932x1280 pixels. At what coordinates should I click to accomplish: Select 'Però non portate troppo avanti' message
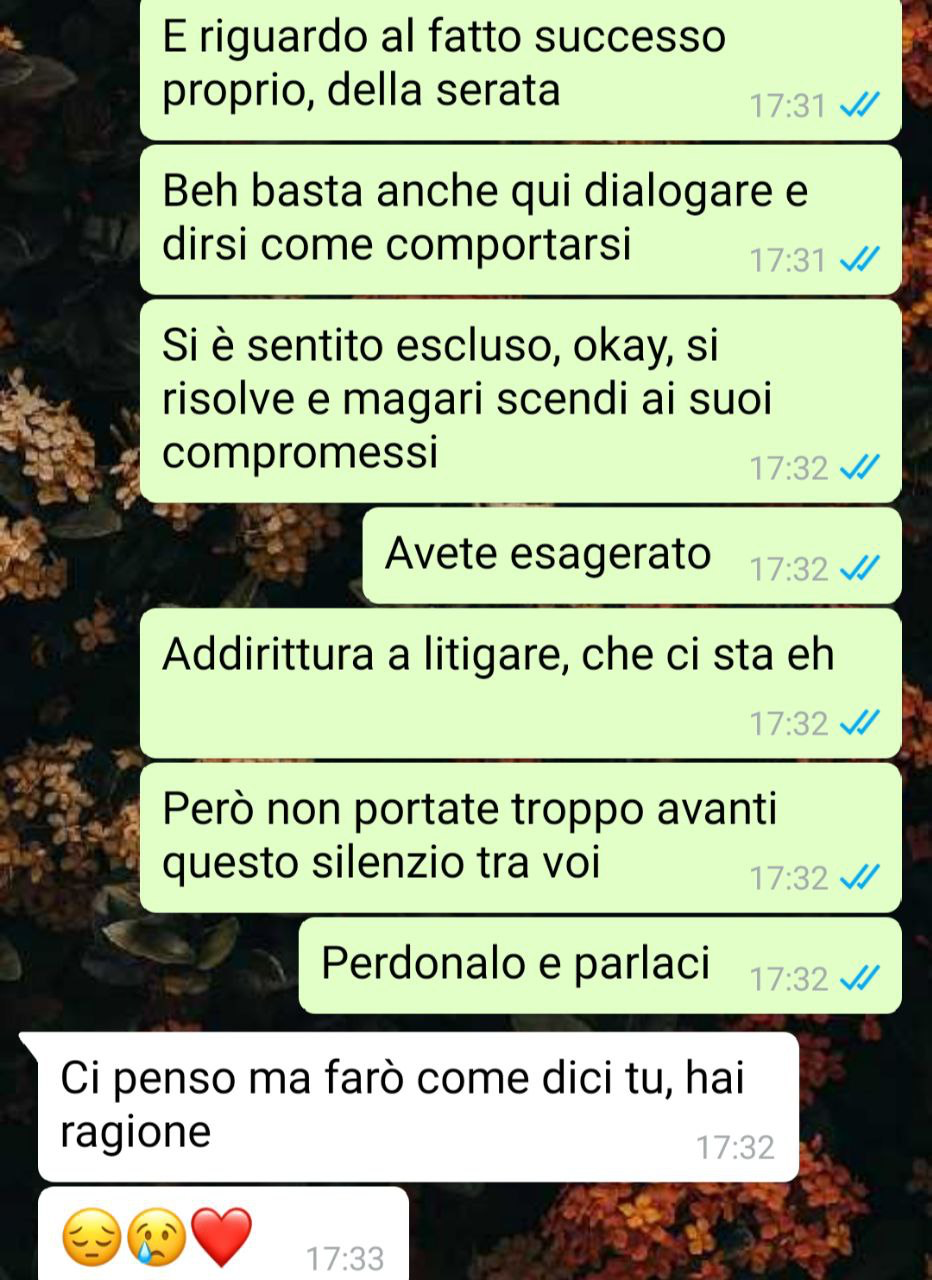pos(521,837)
